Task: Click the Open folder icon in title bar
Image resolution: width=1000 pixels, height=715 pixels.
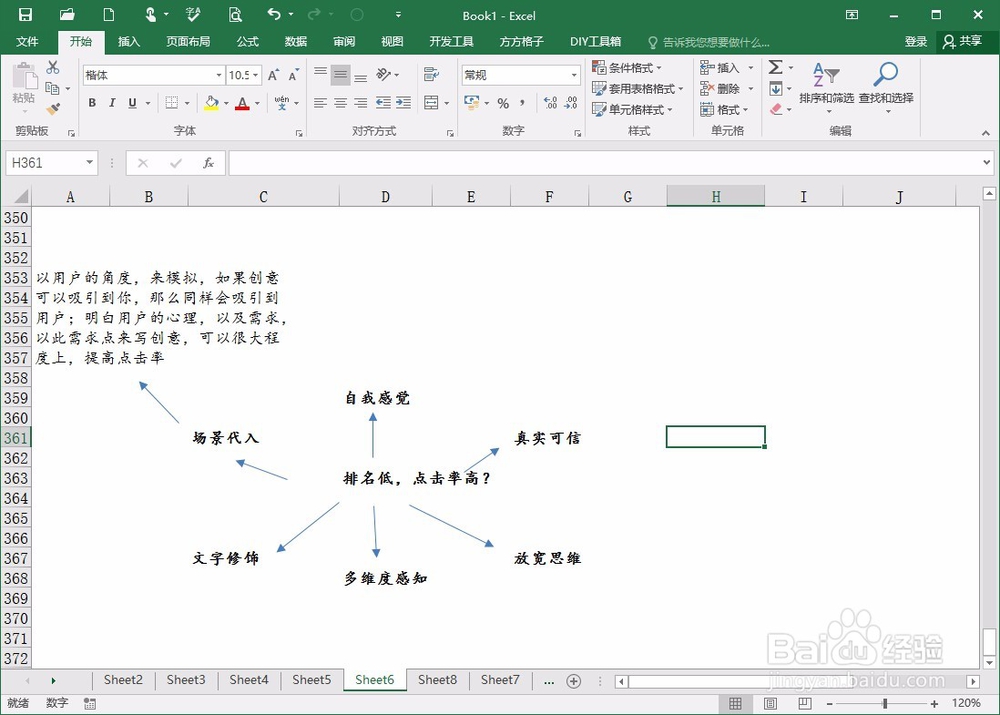Action: click(67, 15)
